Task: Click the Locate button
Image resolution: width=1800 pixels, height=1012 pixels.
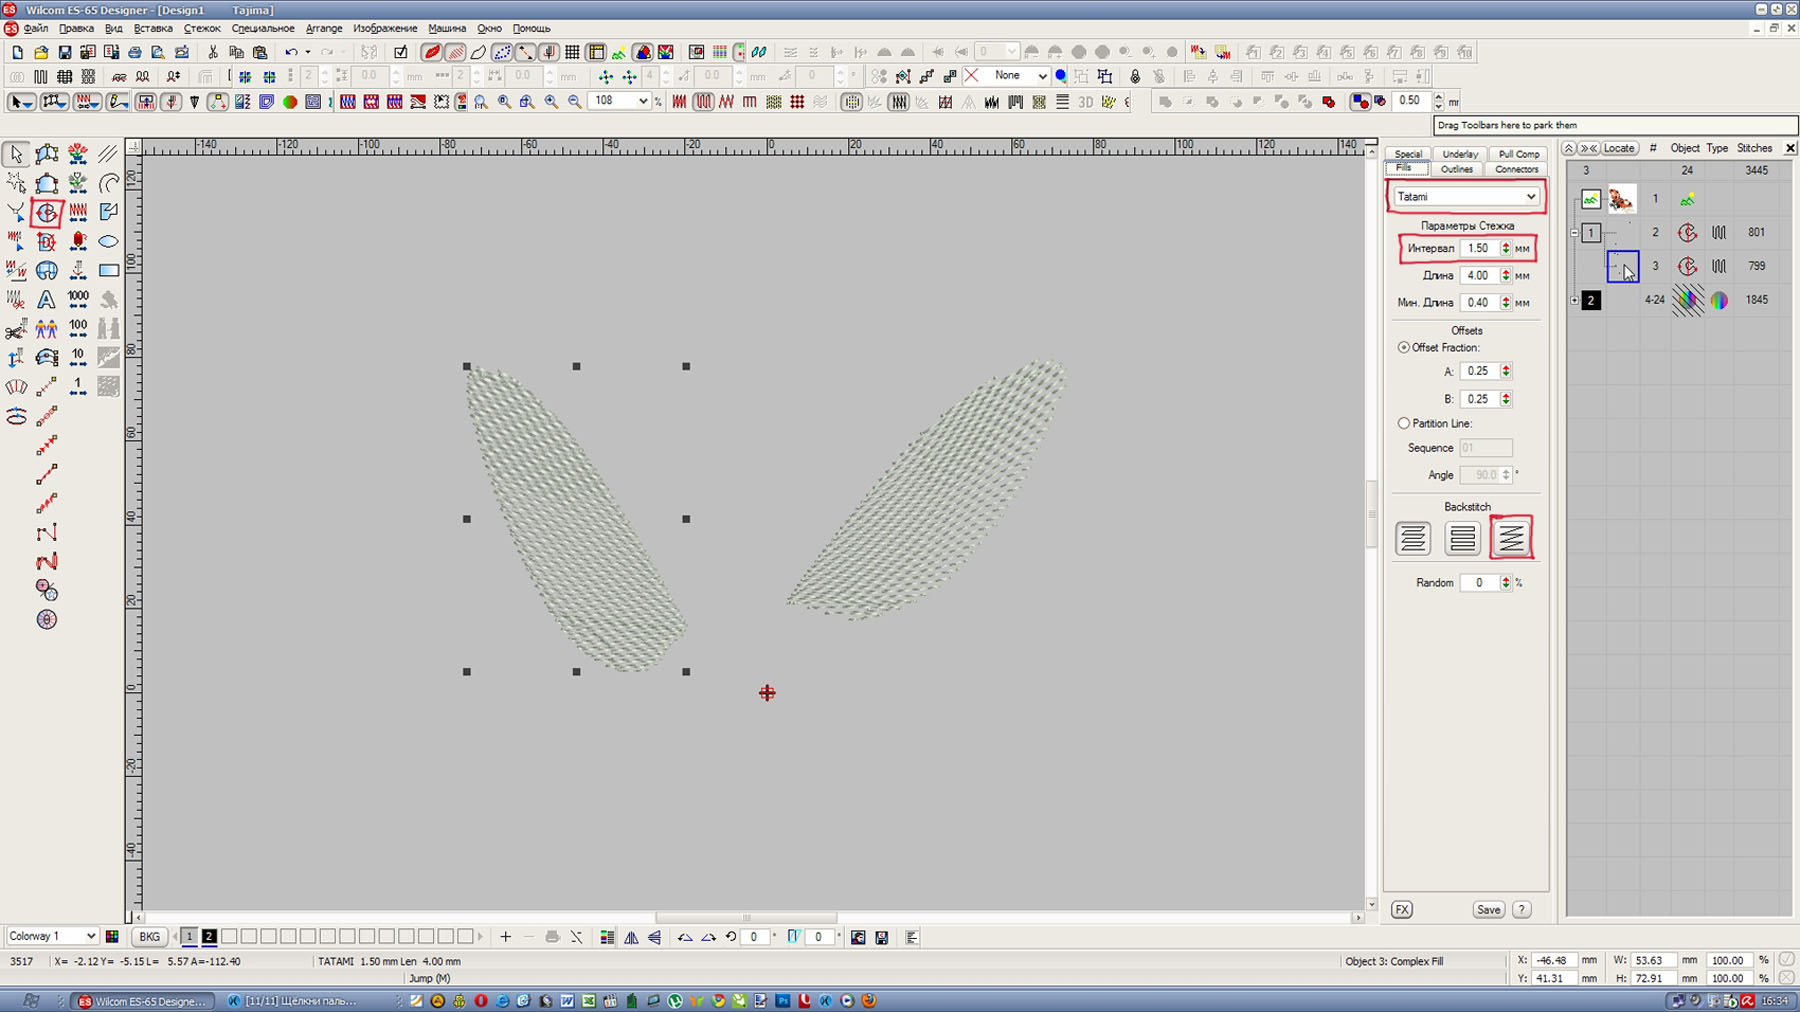Action: [1618, 148]
